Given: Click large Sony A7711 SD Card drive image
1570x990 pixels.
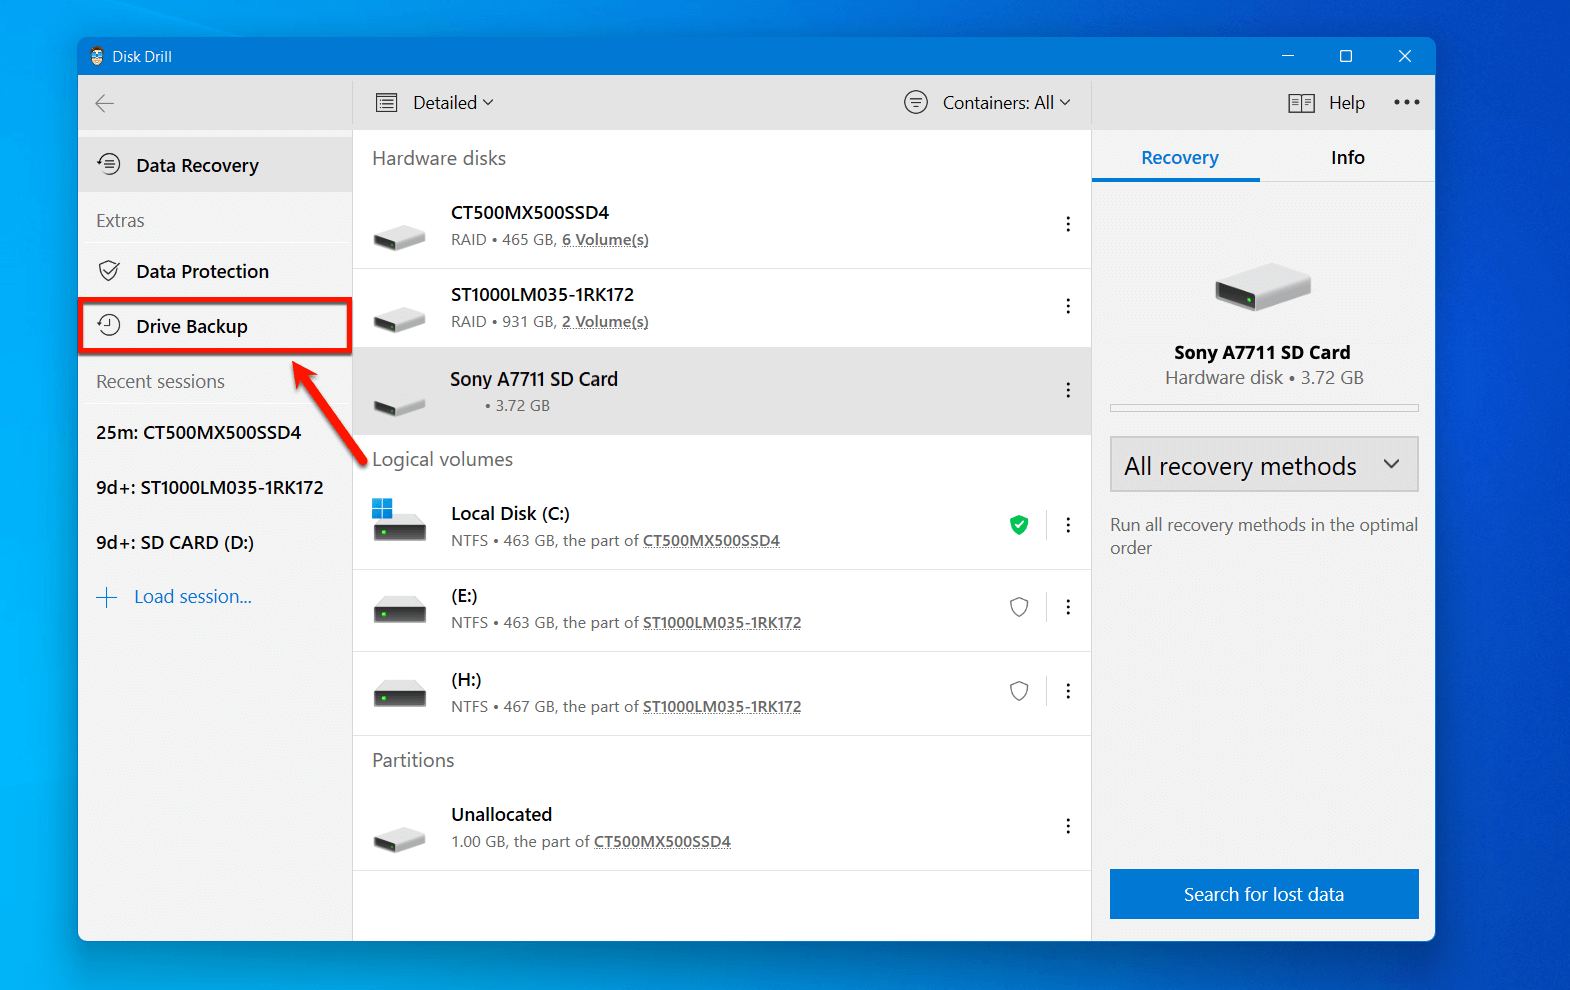Looking at the screenshot, I should [1263, 286].
